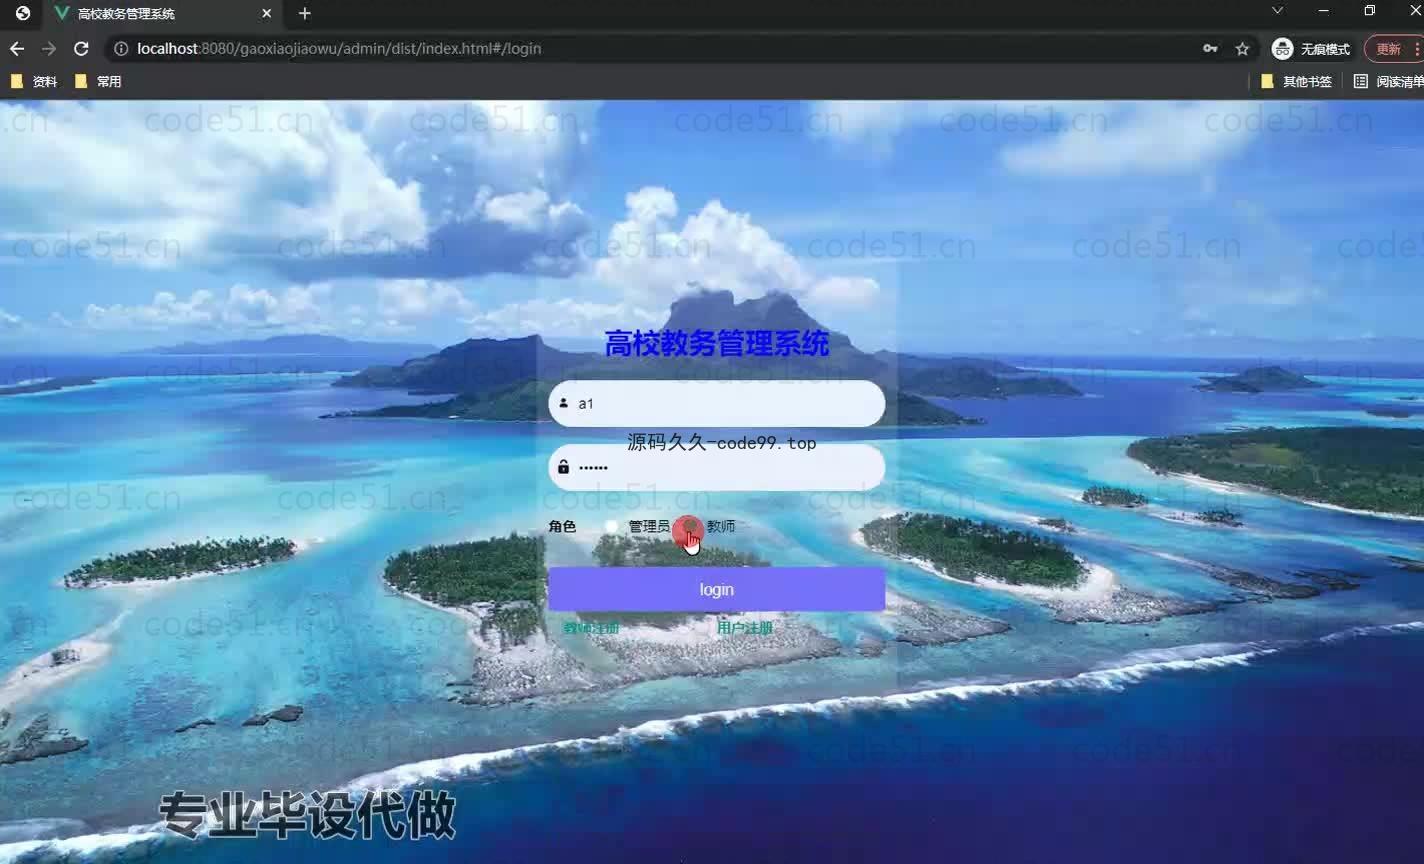
Task: Open the 教师注册 registration link
Action: 591,628
